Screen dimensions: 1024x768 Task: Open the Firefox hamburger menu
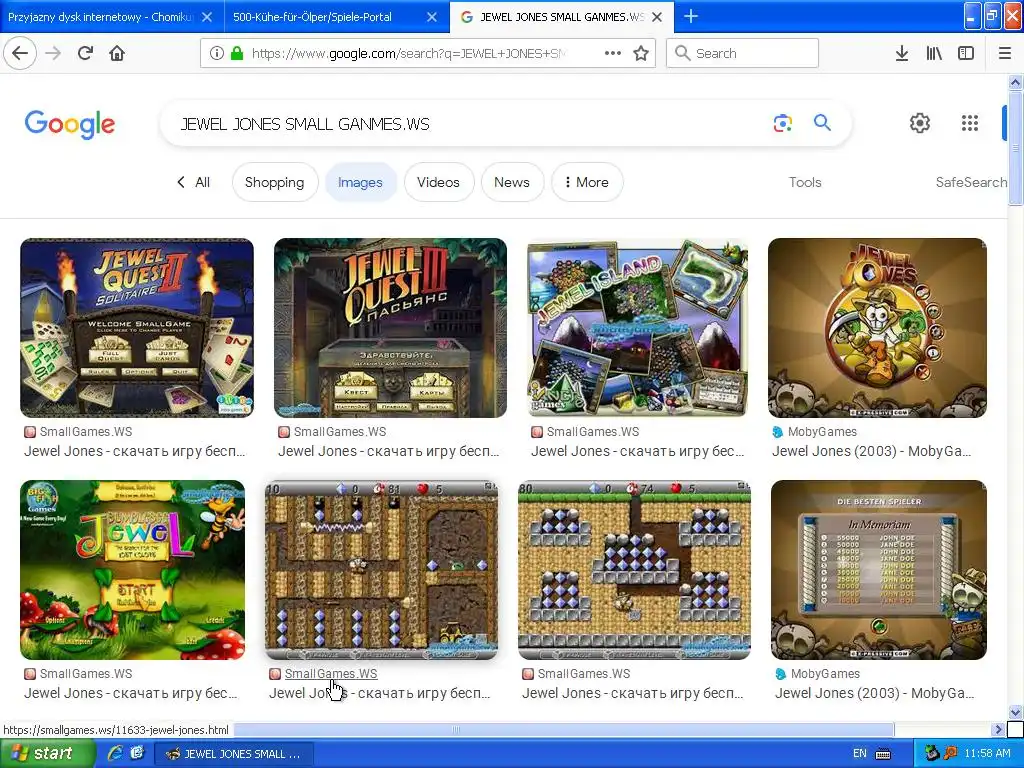point(1005,53)
